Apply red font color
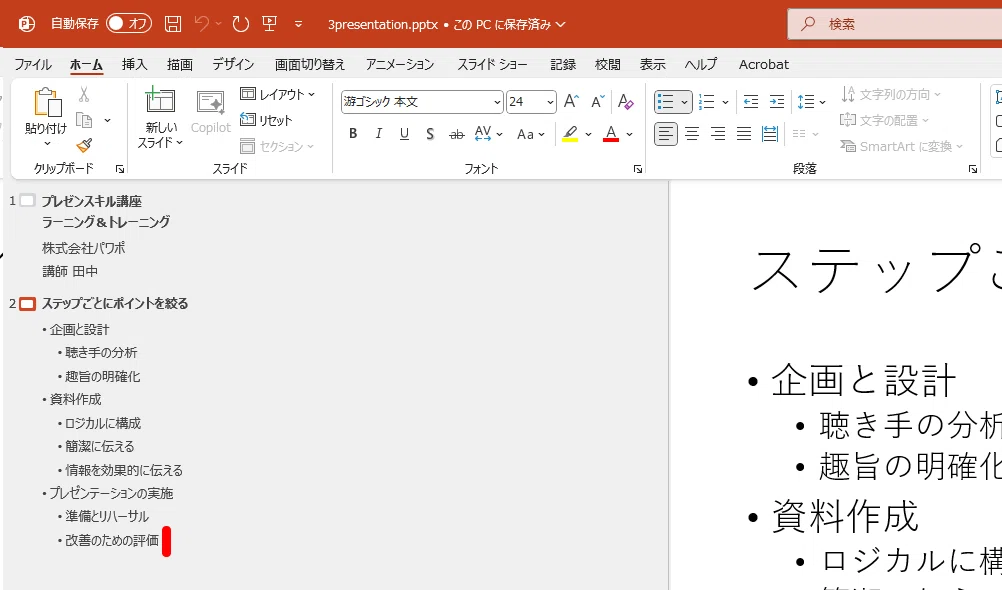This screenshot has height=590, width=1002. [611, 134]
